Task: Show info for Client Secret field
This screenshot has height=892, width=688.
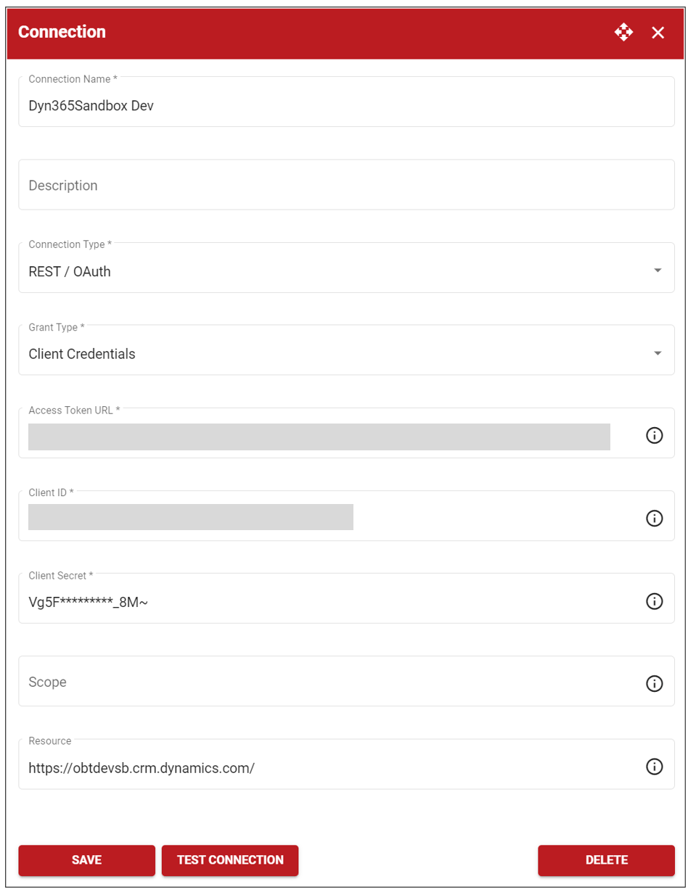Action: click(x=654, y=601)
